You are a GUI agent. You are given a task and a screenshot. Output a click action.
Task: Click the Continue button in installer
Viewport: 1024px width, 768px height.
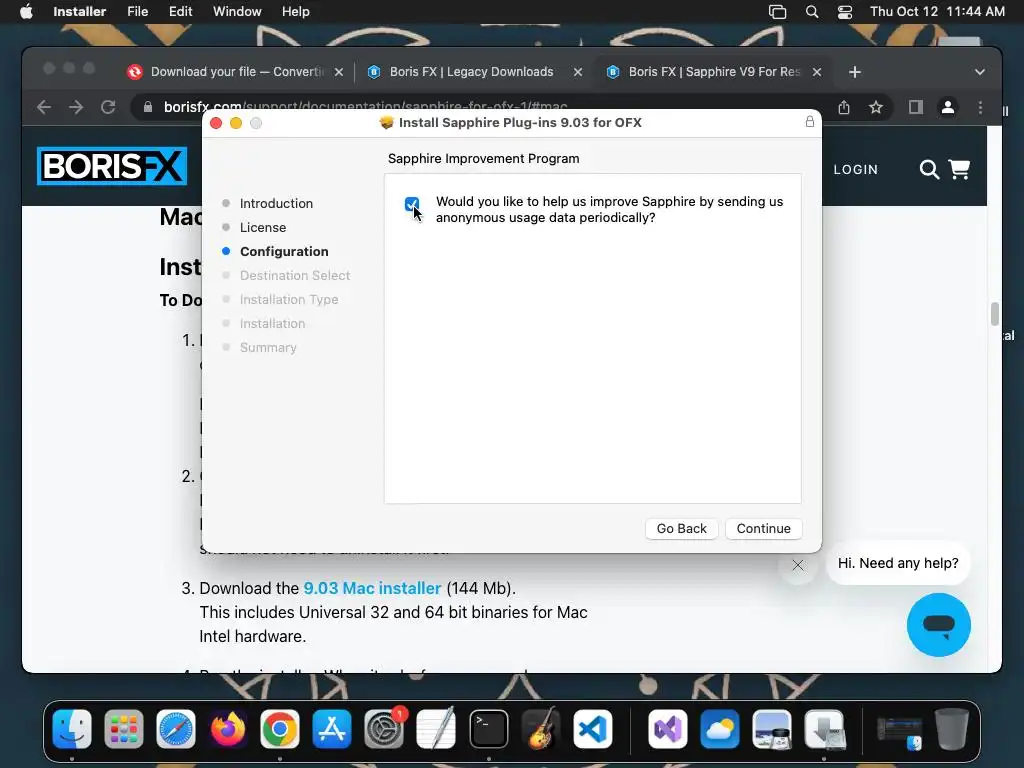pos(763,528)
